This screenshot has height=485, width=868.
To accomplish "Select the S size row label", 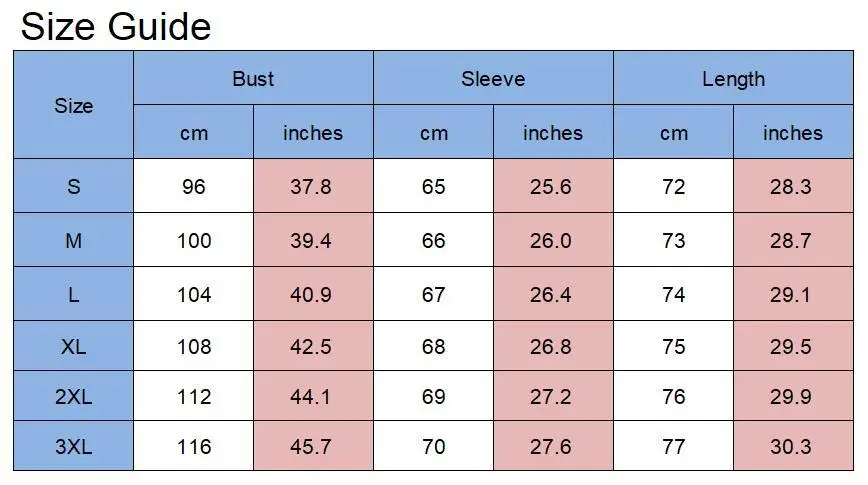I will point(73,187).
